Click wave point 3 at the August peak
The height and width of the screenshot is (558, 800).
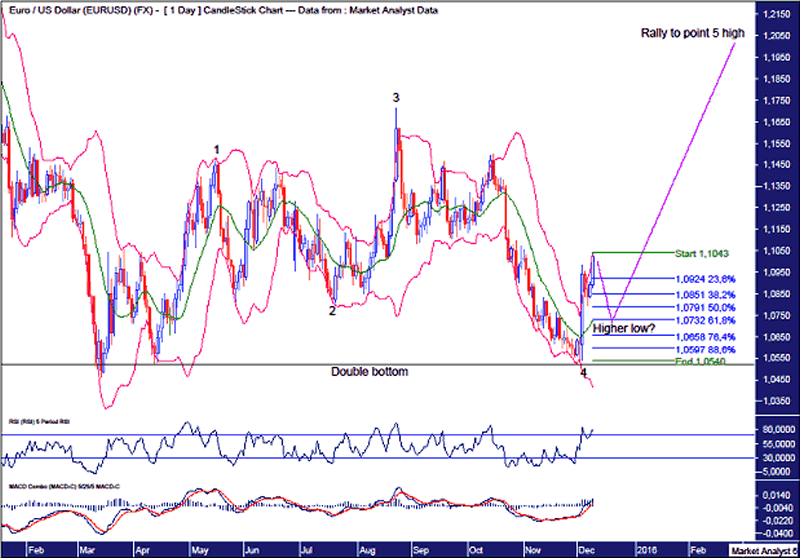pos(396,97)
